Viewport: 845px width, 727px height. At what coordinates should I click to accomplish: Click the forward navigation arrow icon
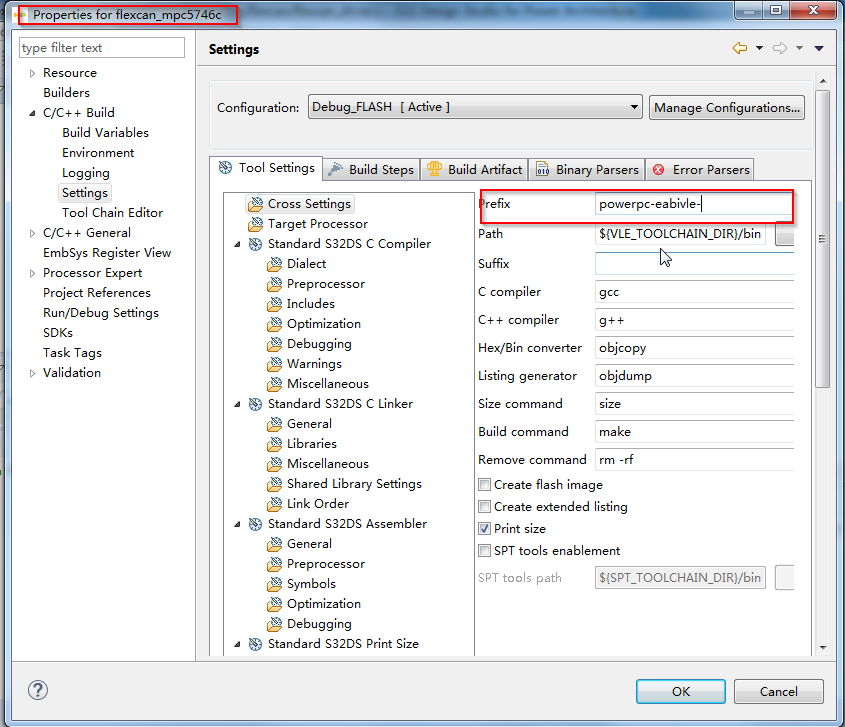click(x=780, y=48)
